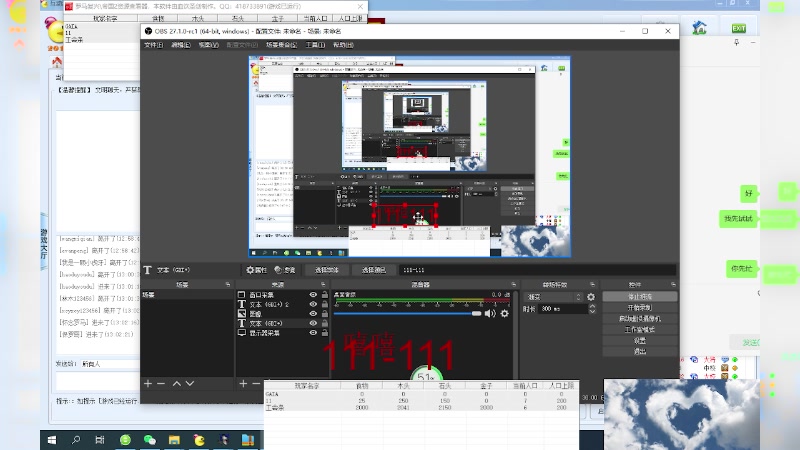The image size is (800, 450).
Task: Click the house icon beside EXIT
Action: click(699, 27)
